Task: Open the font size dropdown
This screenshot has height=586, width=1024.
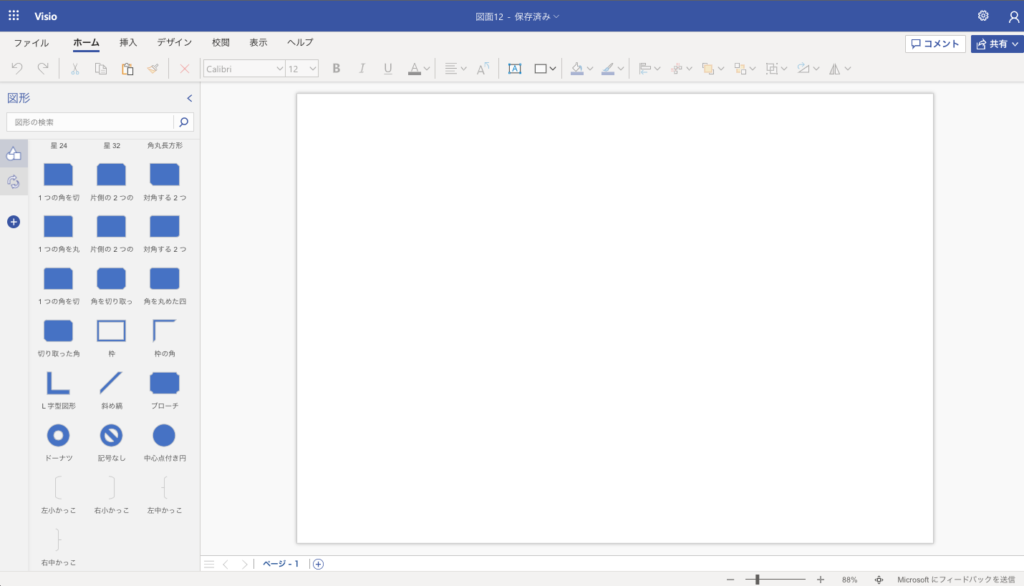Action: tap(313, 69)
